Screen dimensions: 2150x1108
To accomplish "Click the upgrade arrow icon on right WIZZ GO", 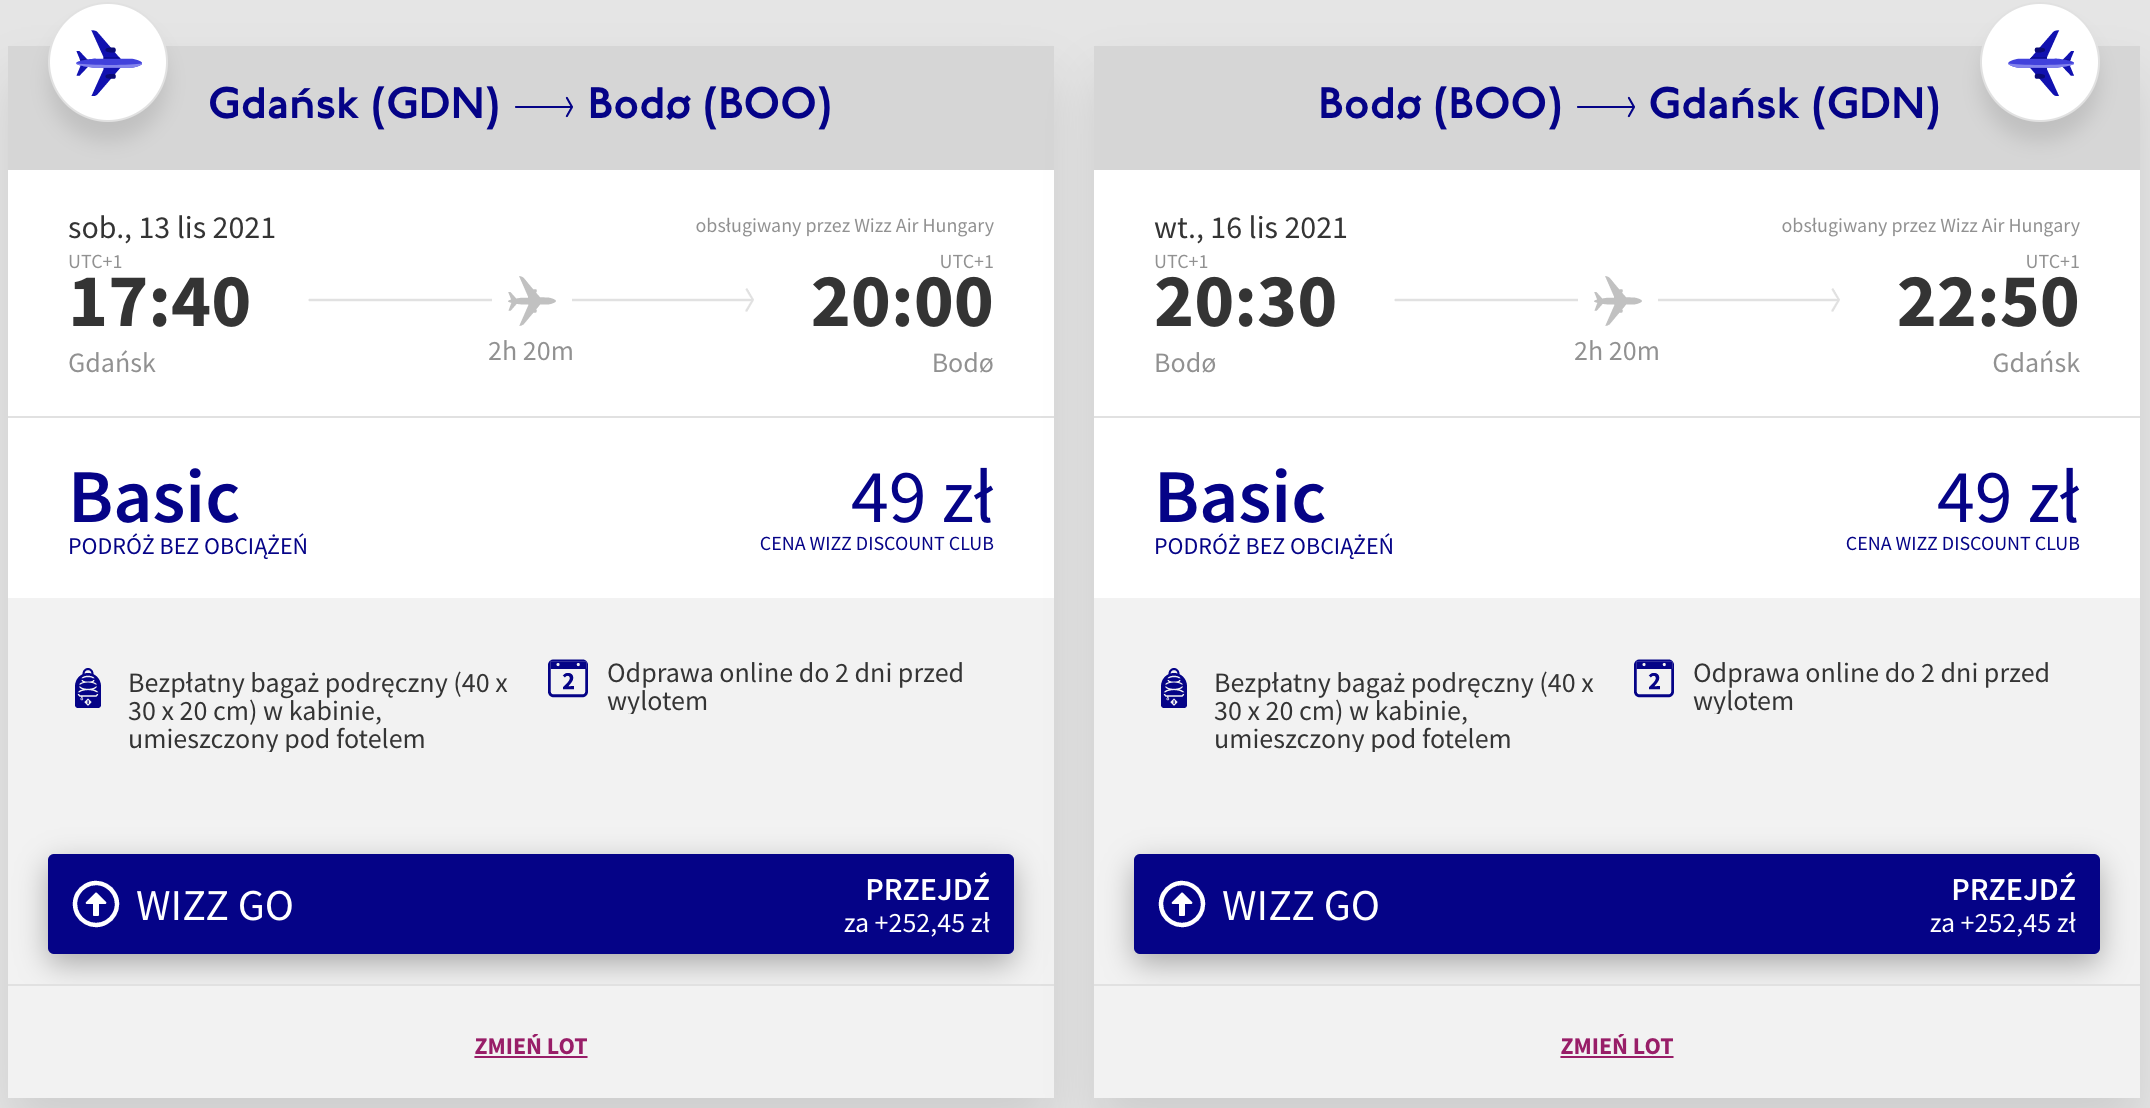I will click(x=1182, y=904).
